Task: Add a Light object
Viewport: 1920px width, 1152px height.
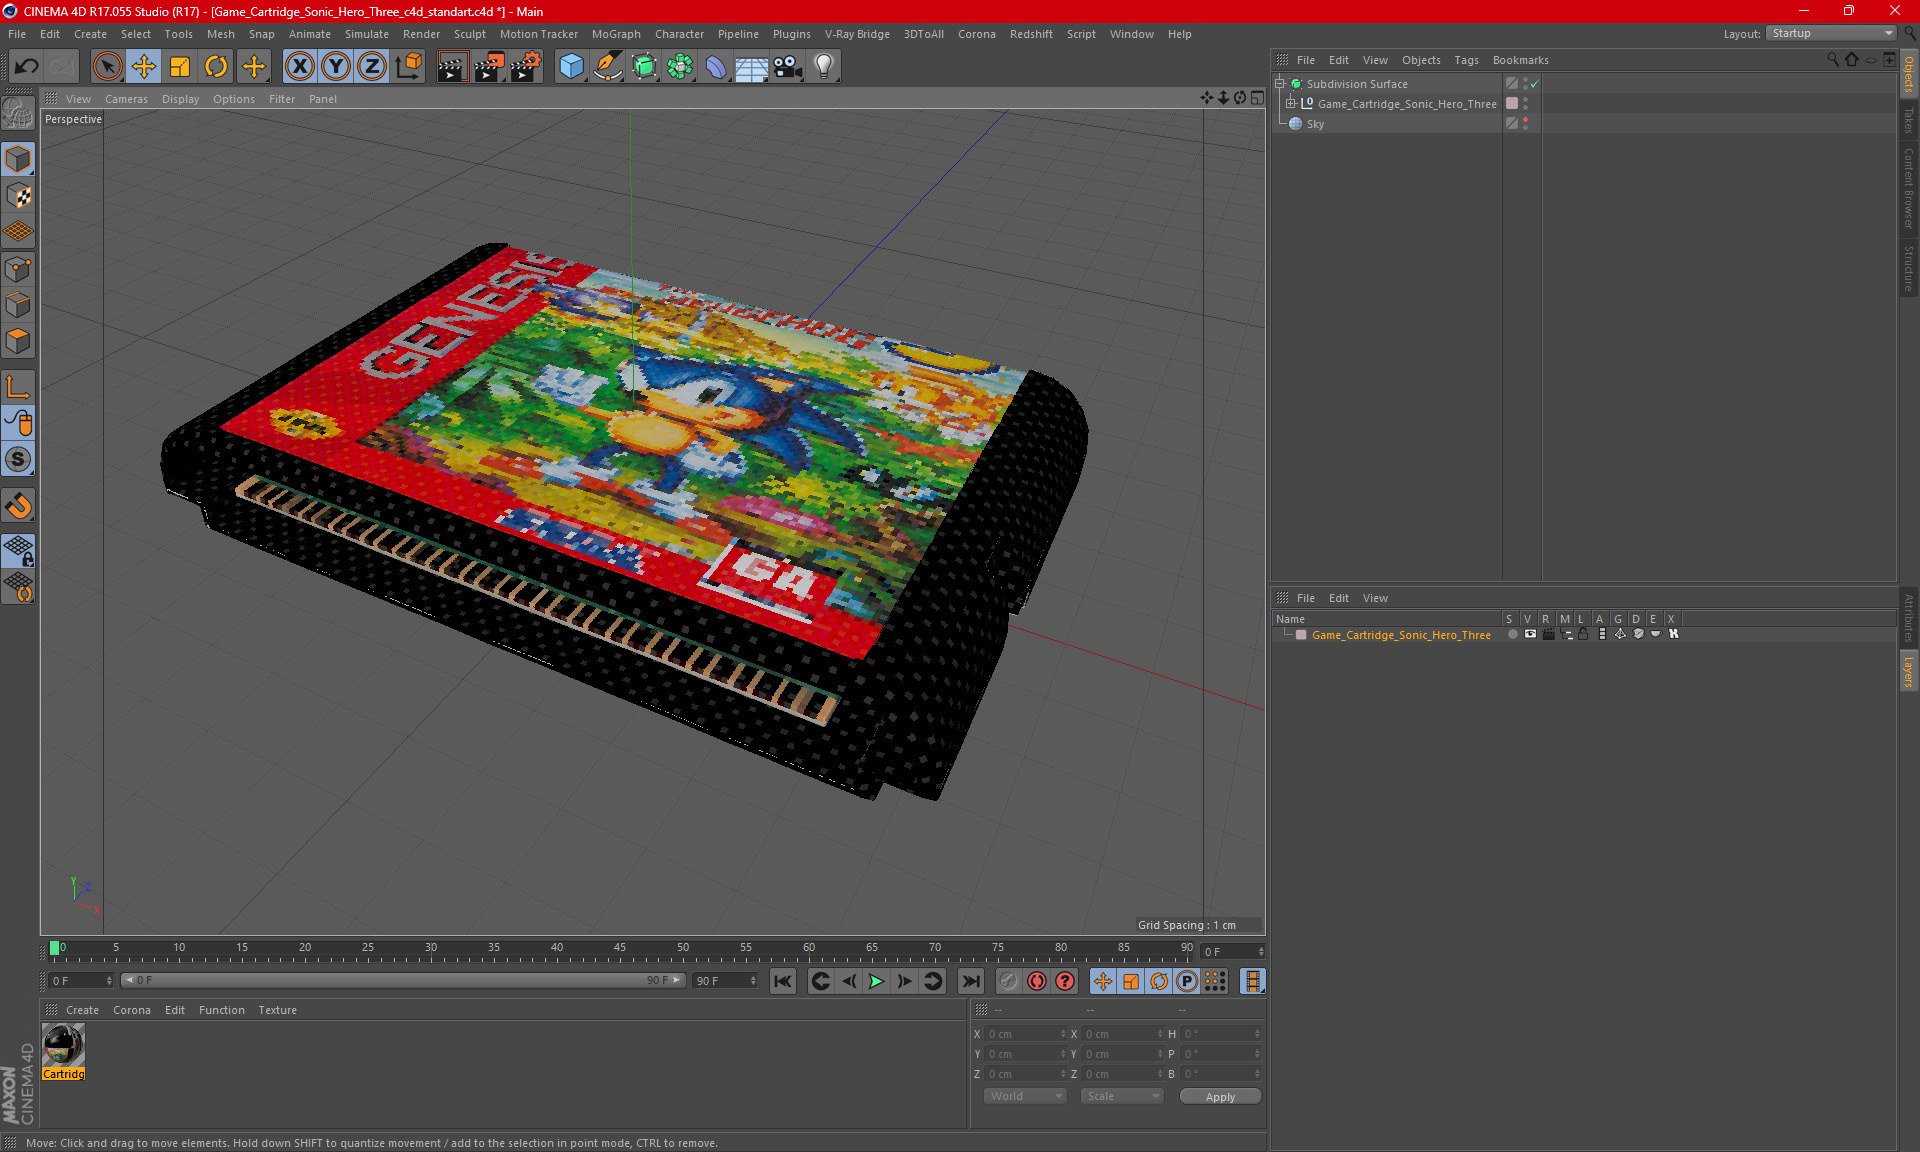Action: coord(824,67)
